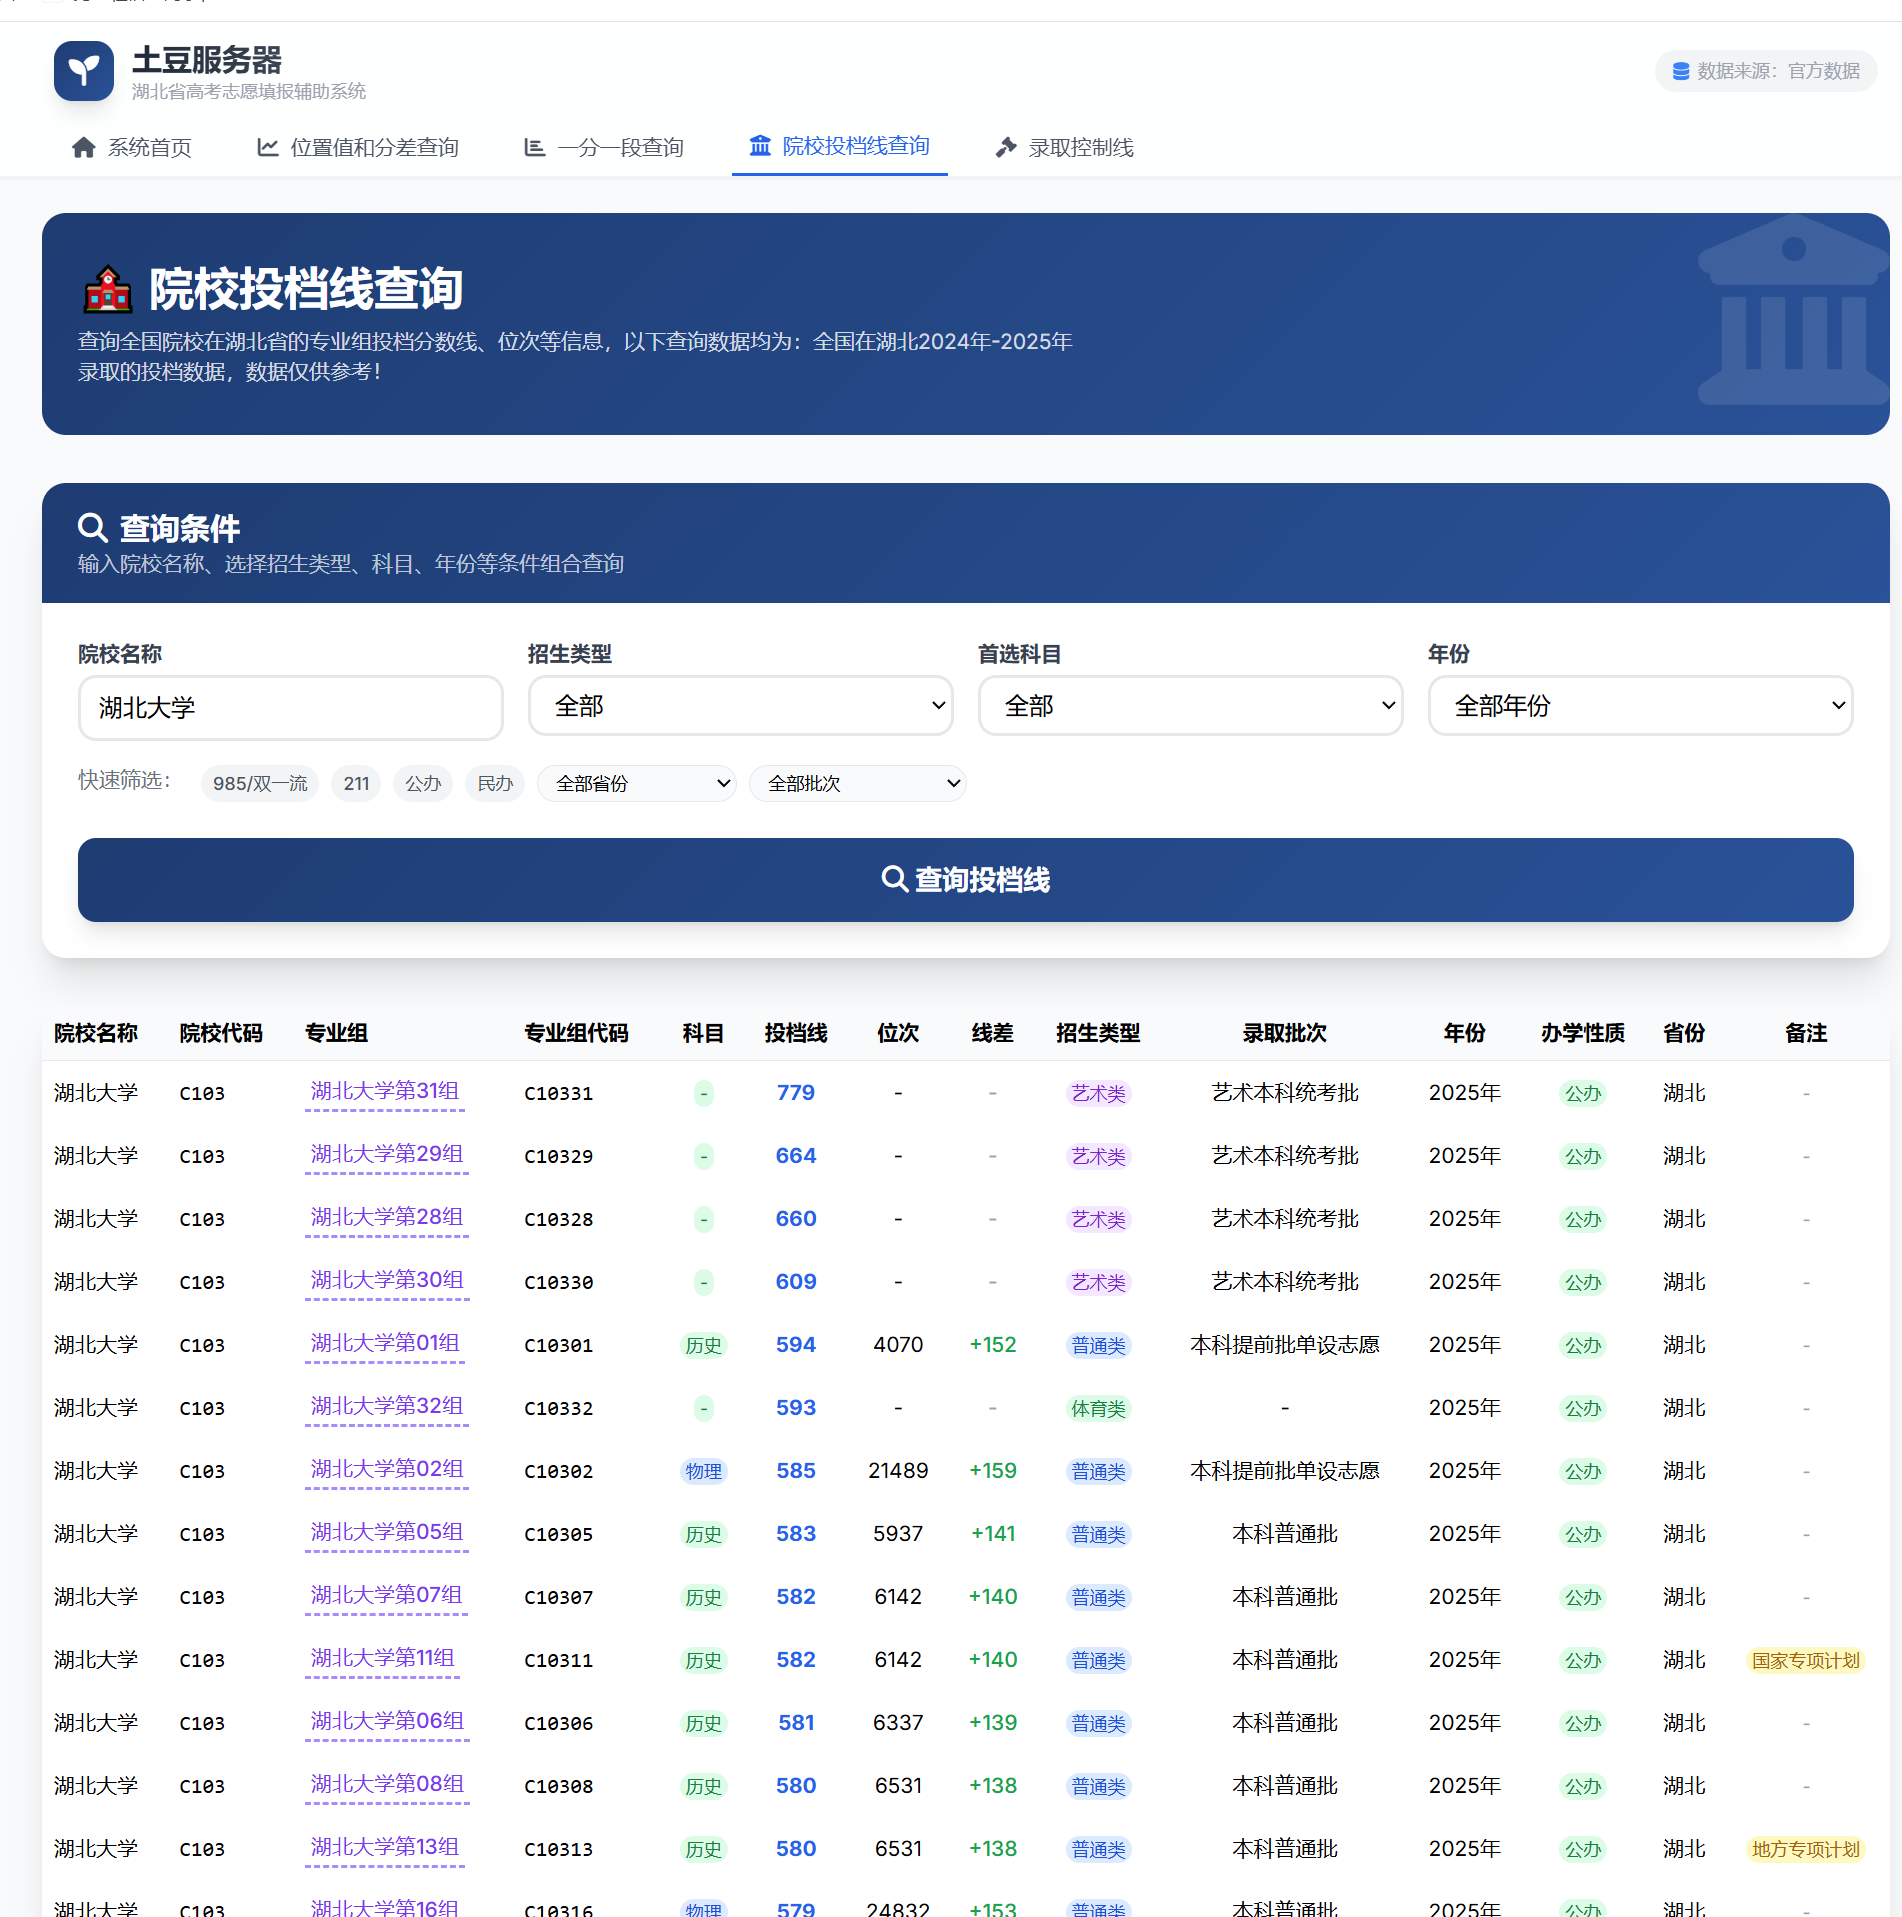
Task: Click the code cell C10331
Action: [x=559, y=1094]
